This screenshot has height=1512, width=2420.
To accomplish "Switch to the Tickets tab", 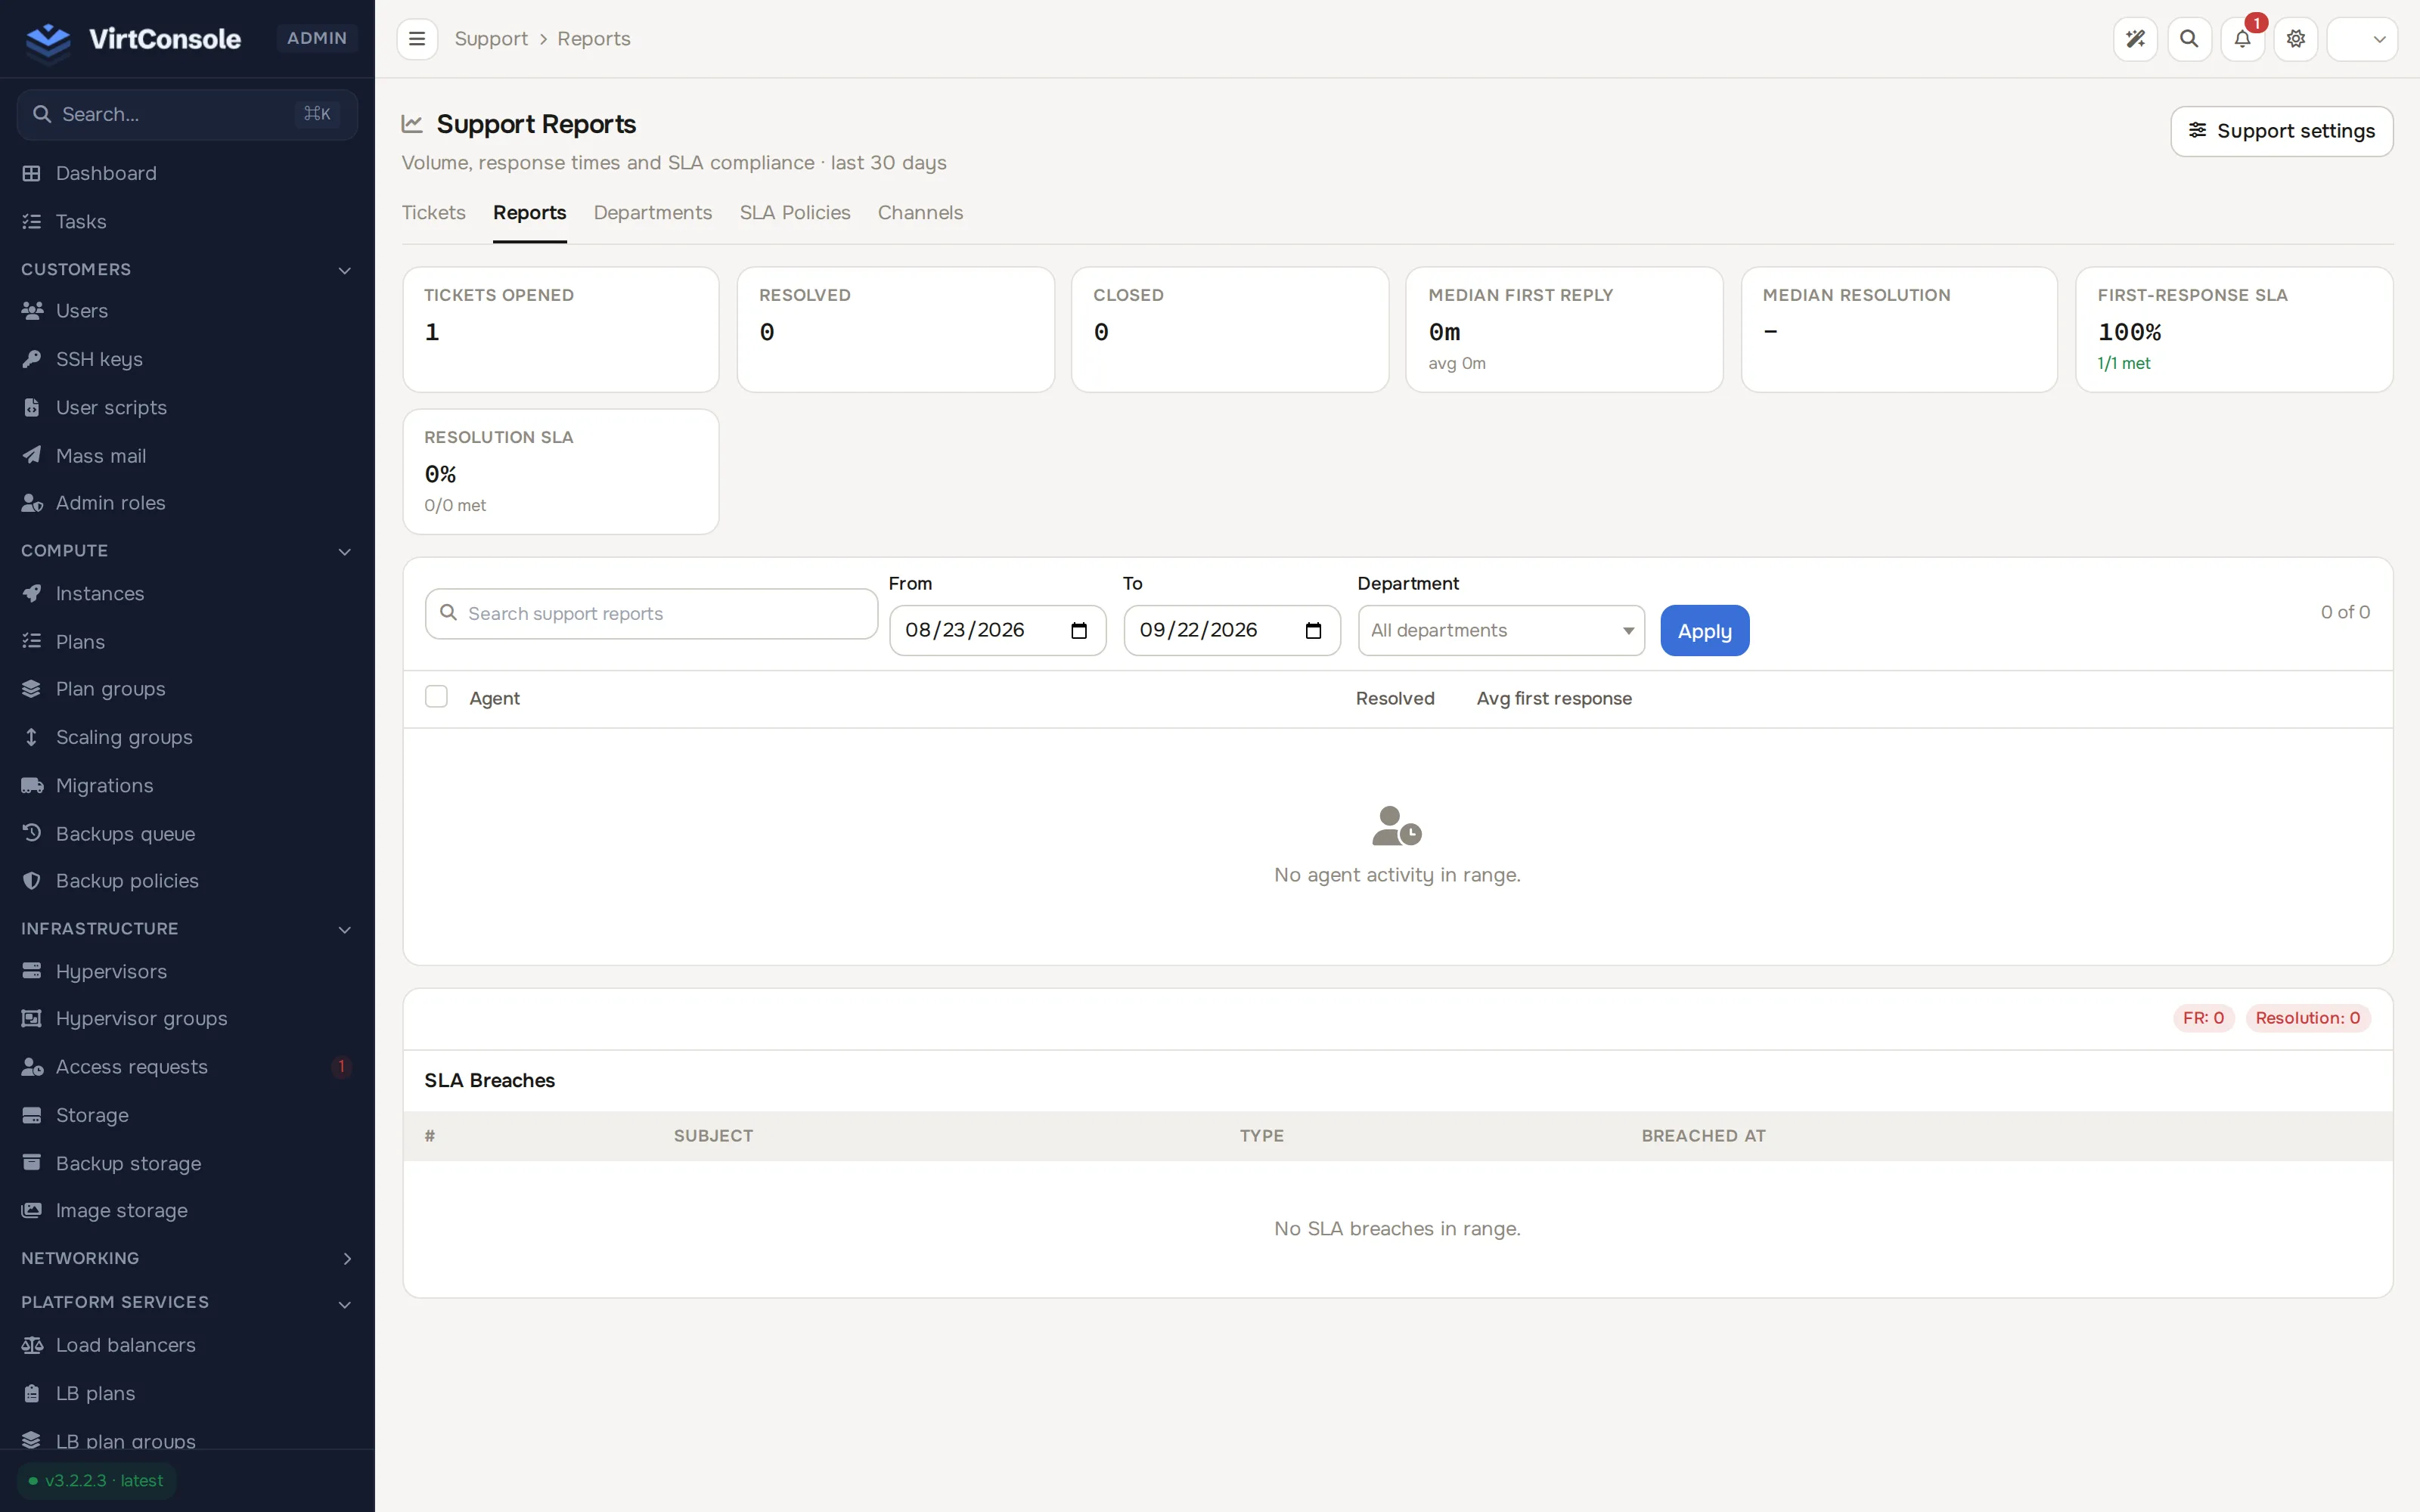I will [434, 212].
